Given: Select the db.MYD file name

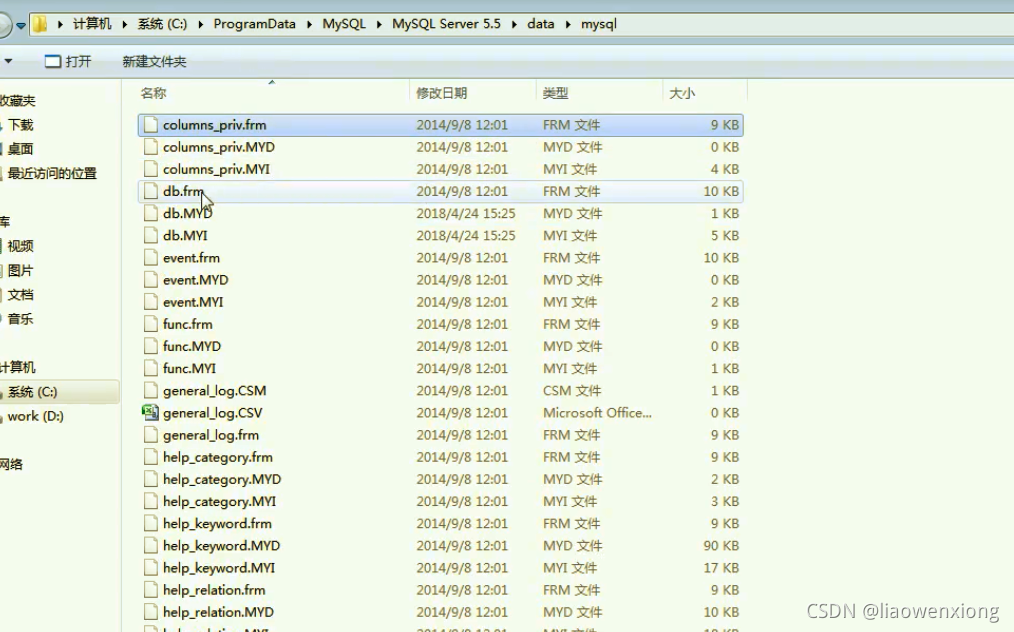Looking at the screenshot, I should tap(188, 213).
